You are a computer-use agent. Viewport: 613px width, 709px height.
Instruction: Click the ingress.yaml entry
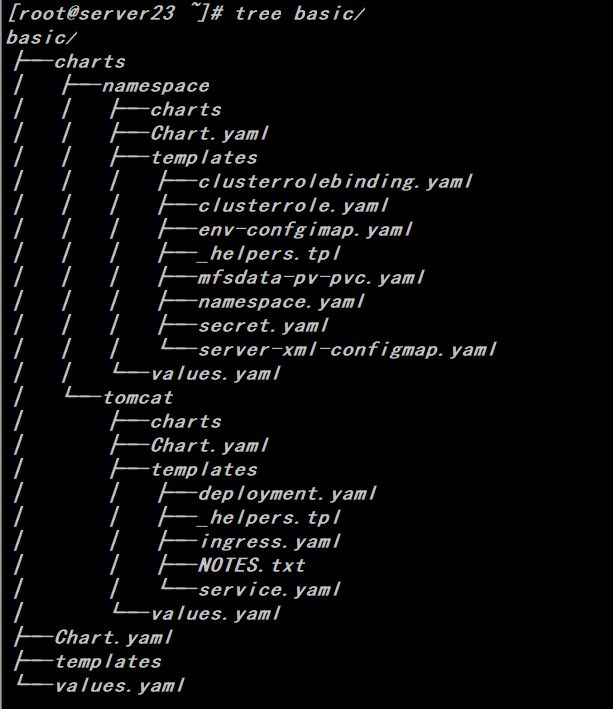tap(269, 541)
